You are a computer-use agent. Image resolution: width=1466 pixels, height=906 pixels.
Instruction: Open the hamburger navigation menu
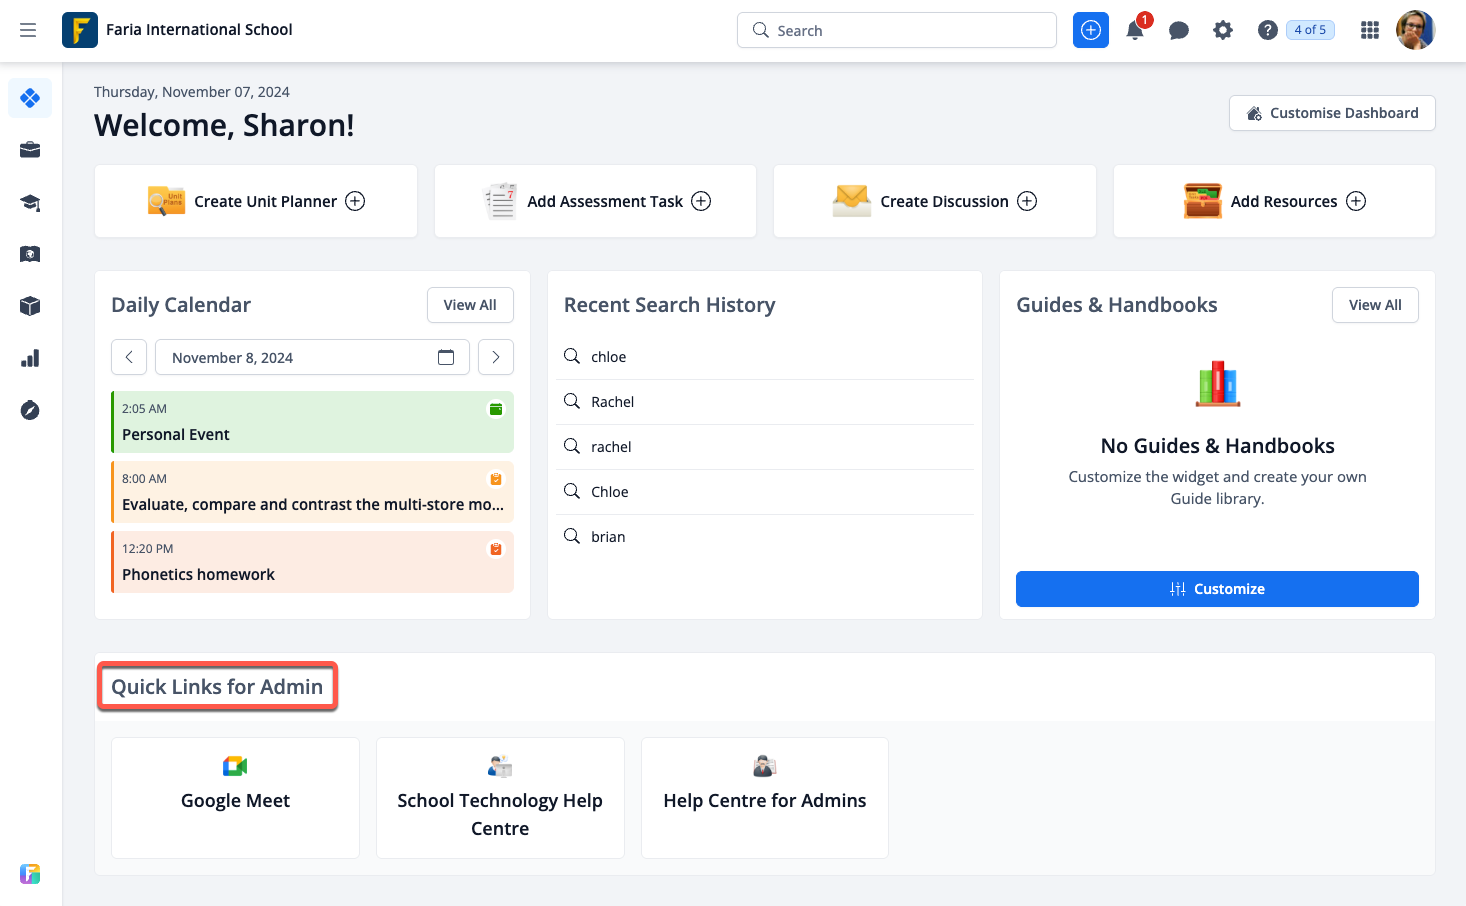point(28,30)
